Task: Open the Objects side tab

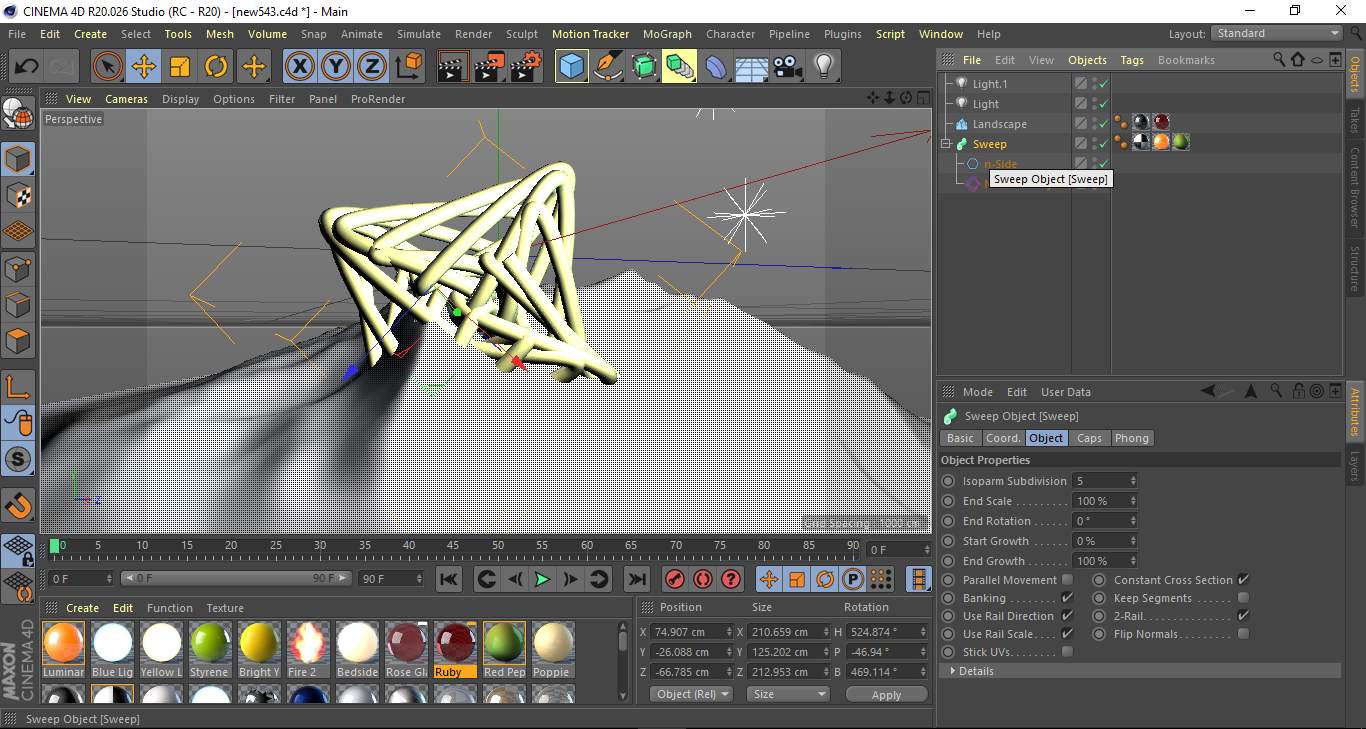Action: click(x=1355, y=75)
